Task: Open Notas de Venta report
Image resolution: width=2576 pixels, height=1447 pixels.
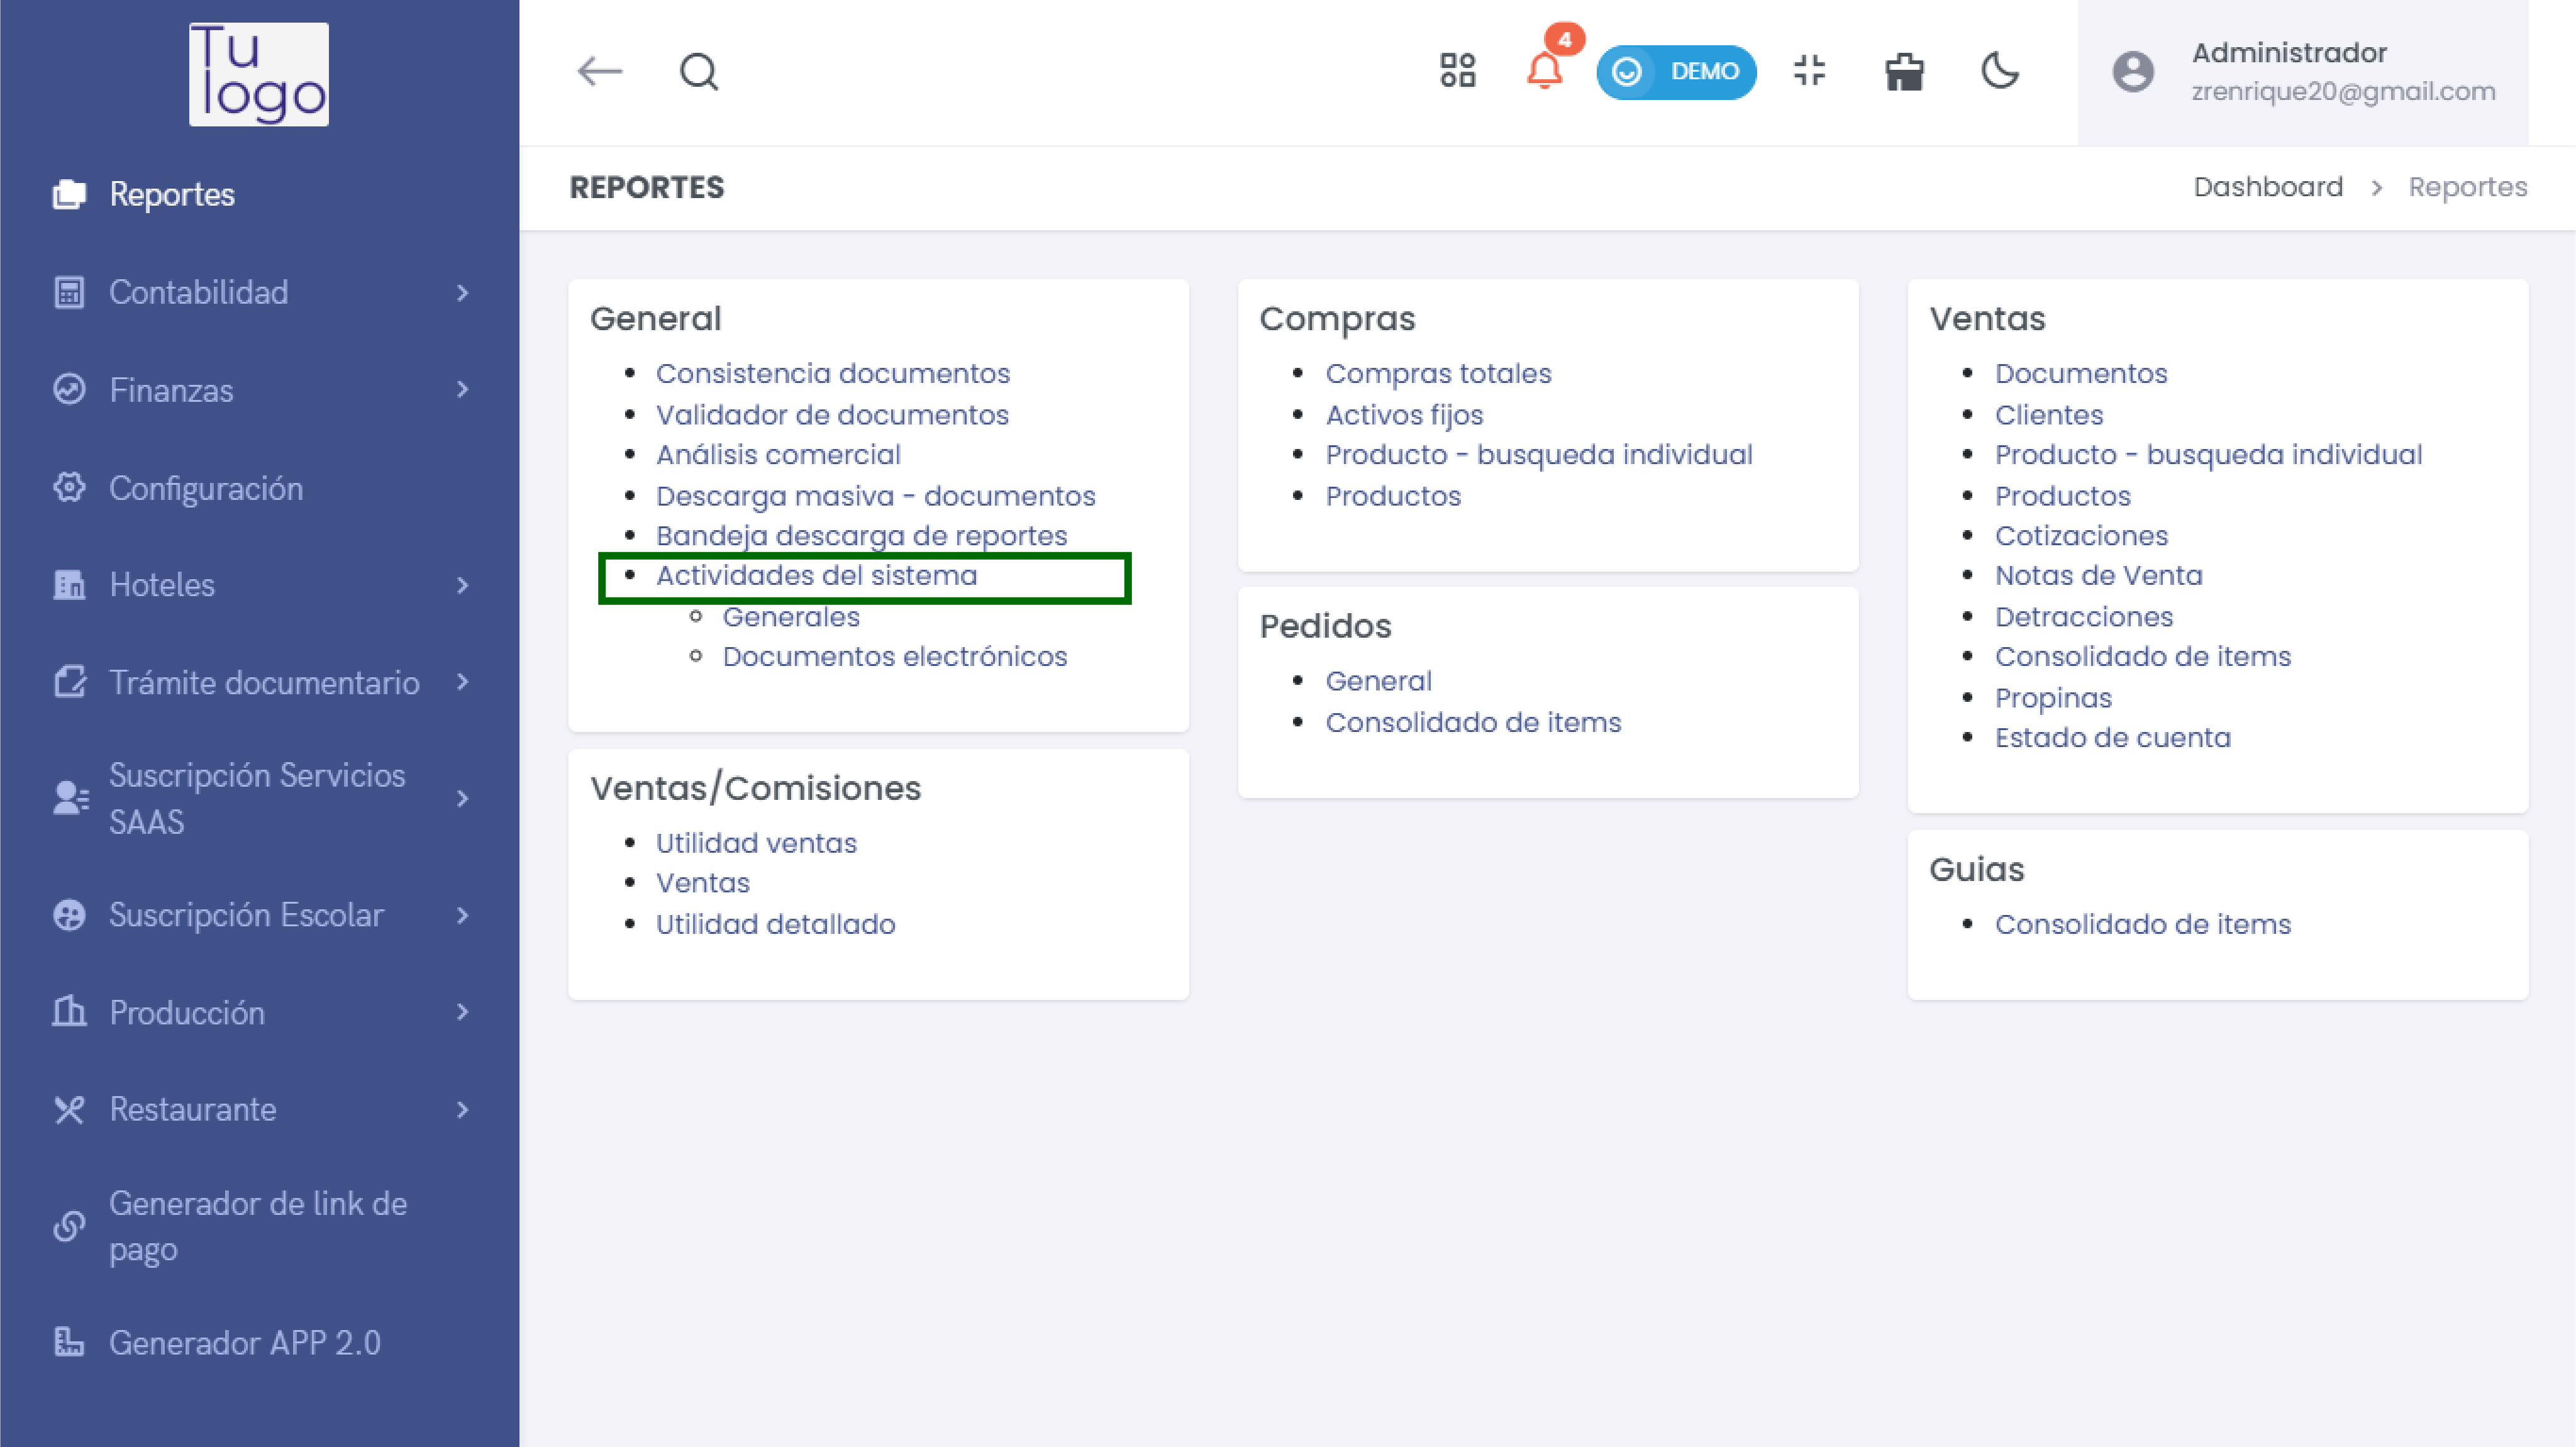Action: (x=2098, y=576)
